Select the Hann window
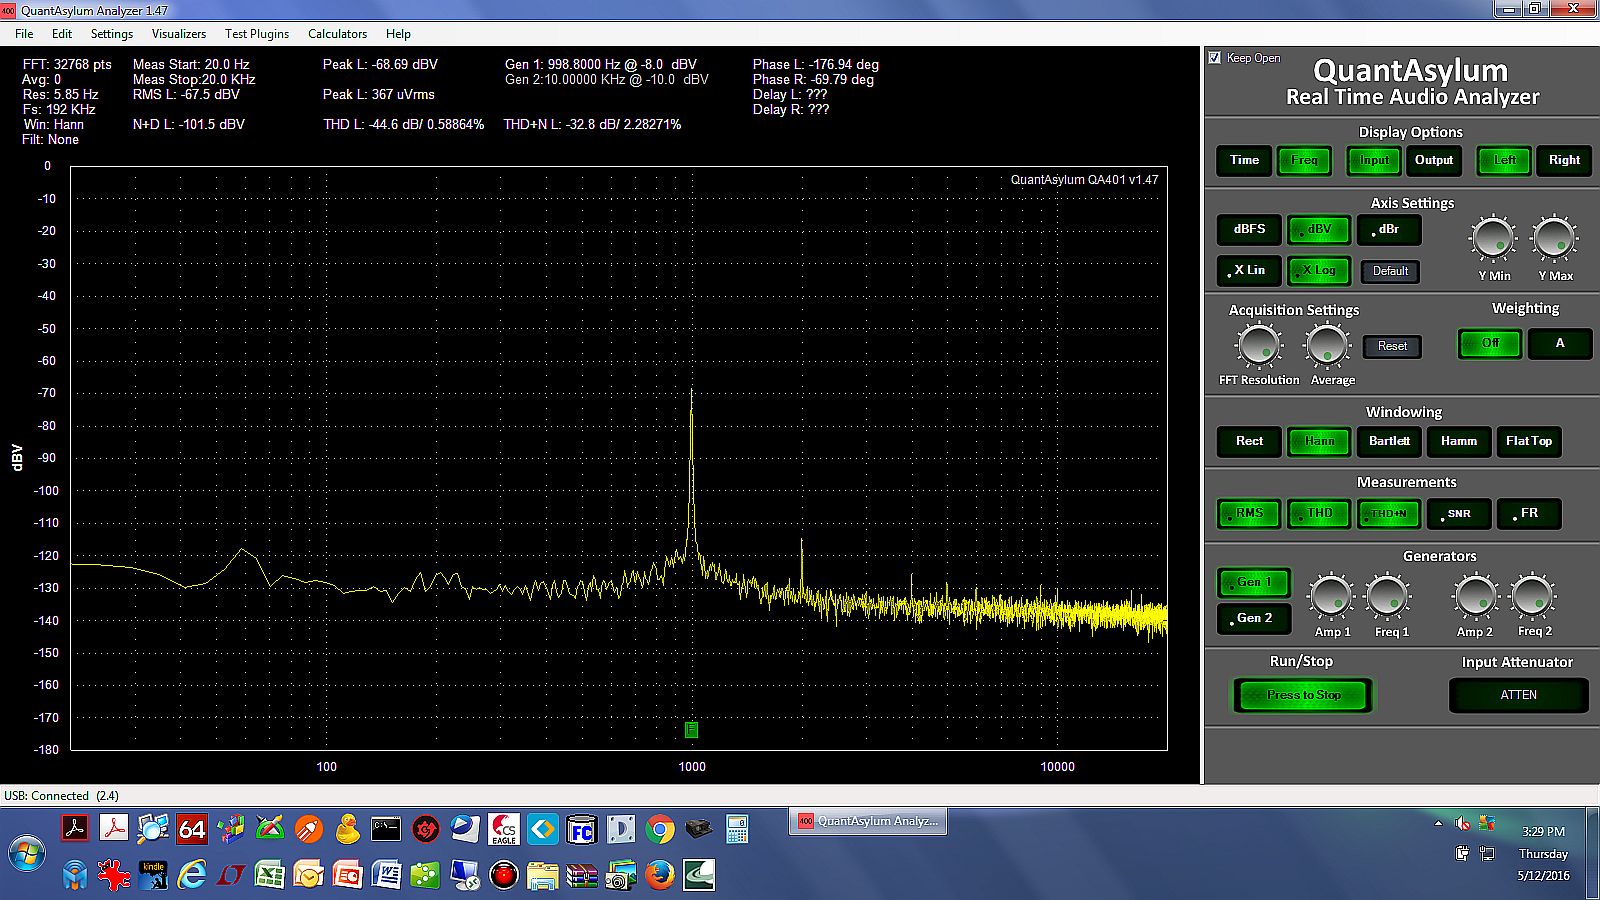Screen dimensions: 1600x900 tap(1319, 441)
